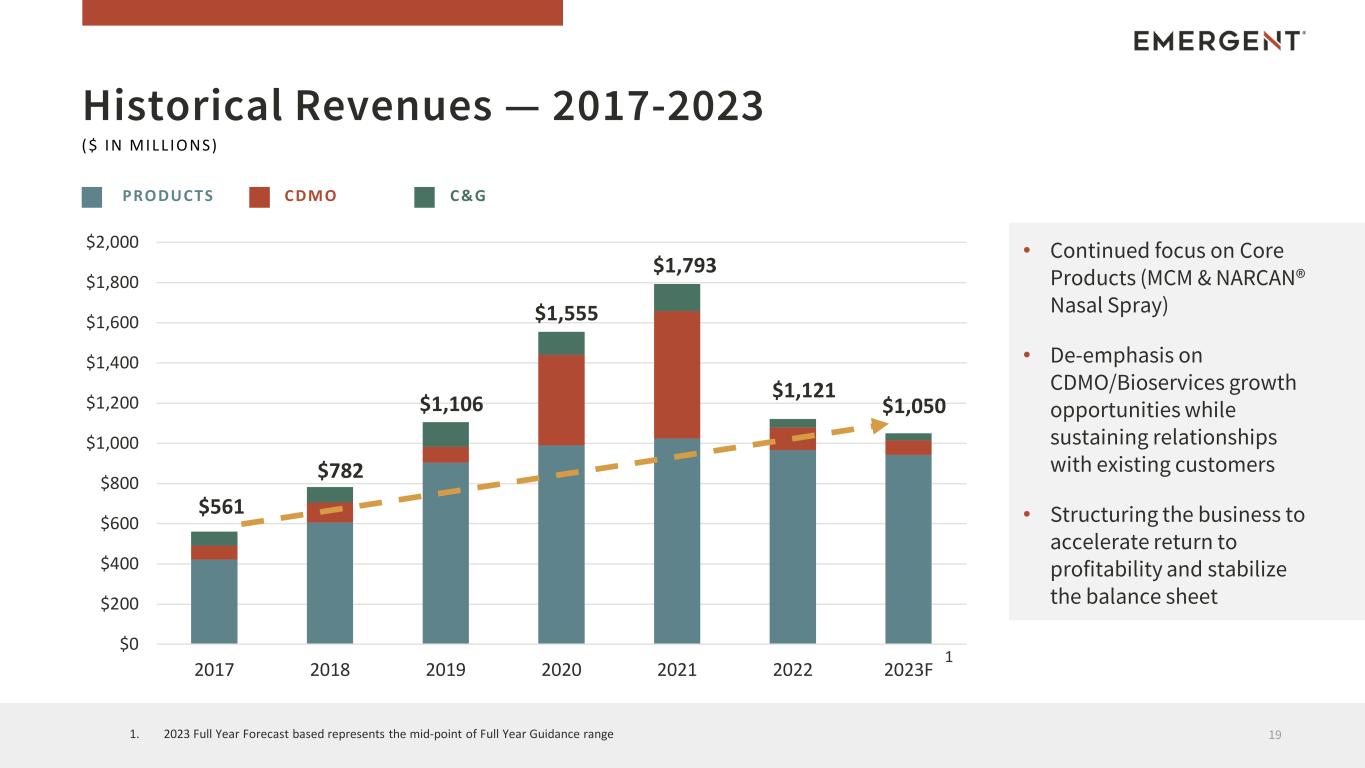The image size is (1365, 768).
Task: Select the 2021 bar's CDMO segment
Action: coord(677,374)
